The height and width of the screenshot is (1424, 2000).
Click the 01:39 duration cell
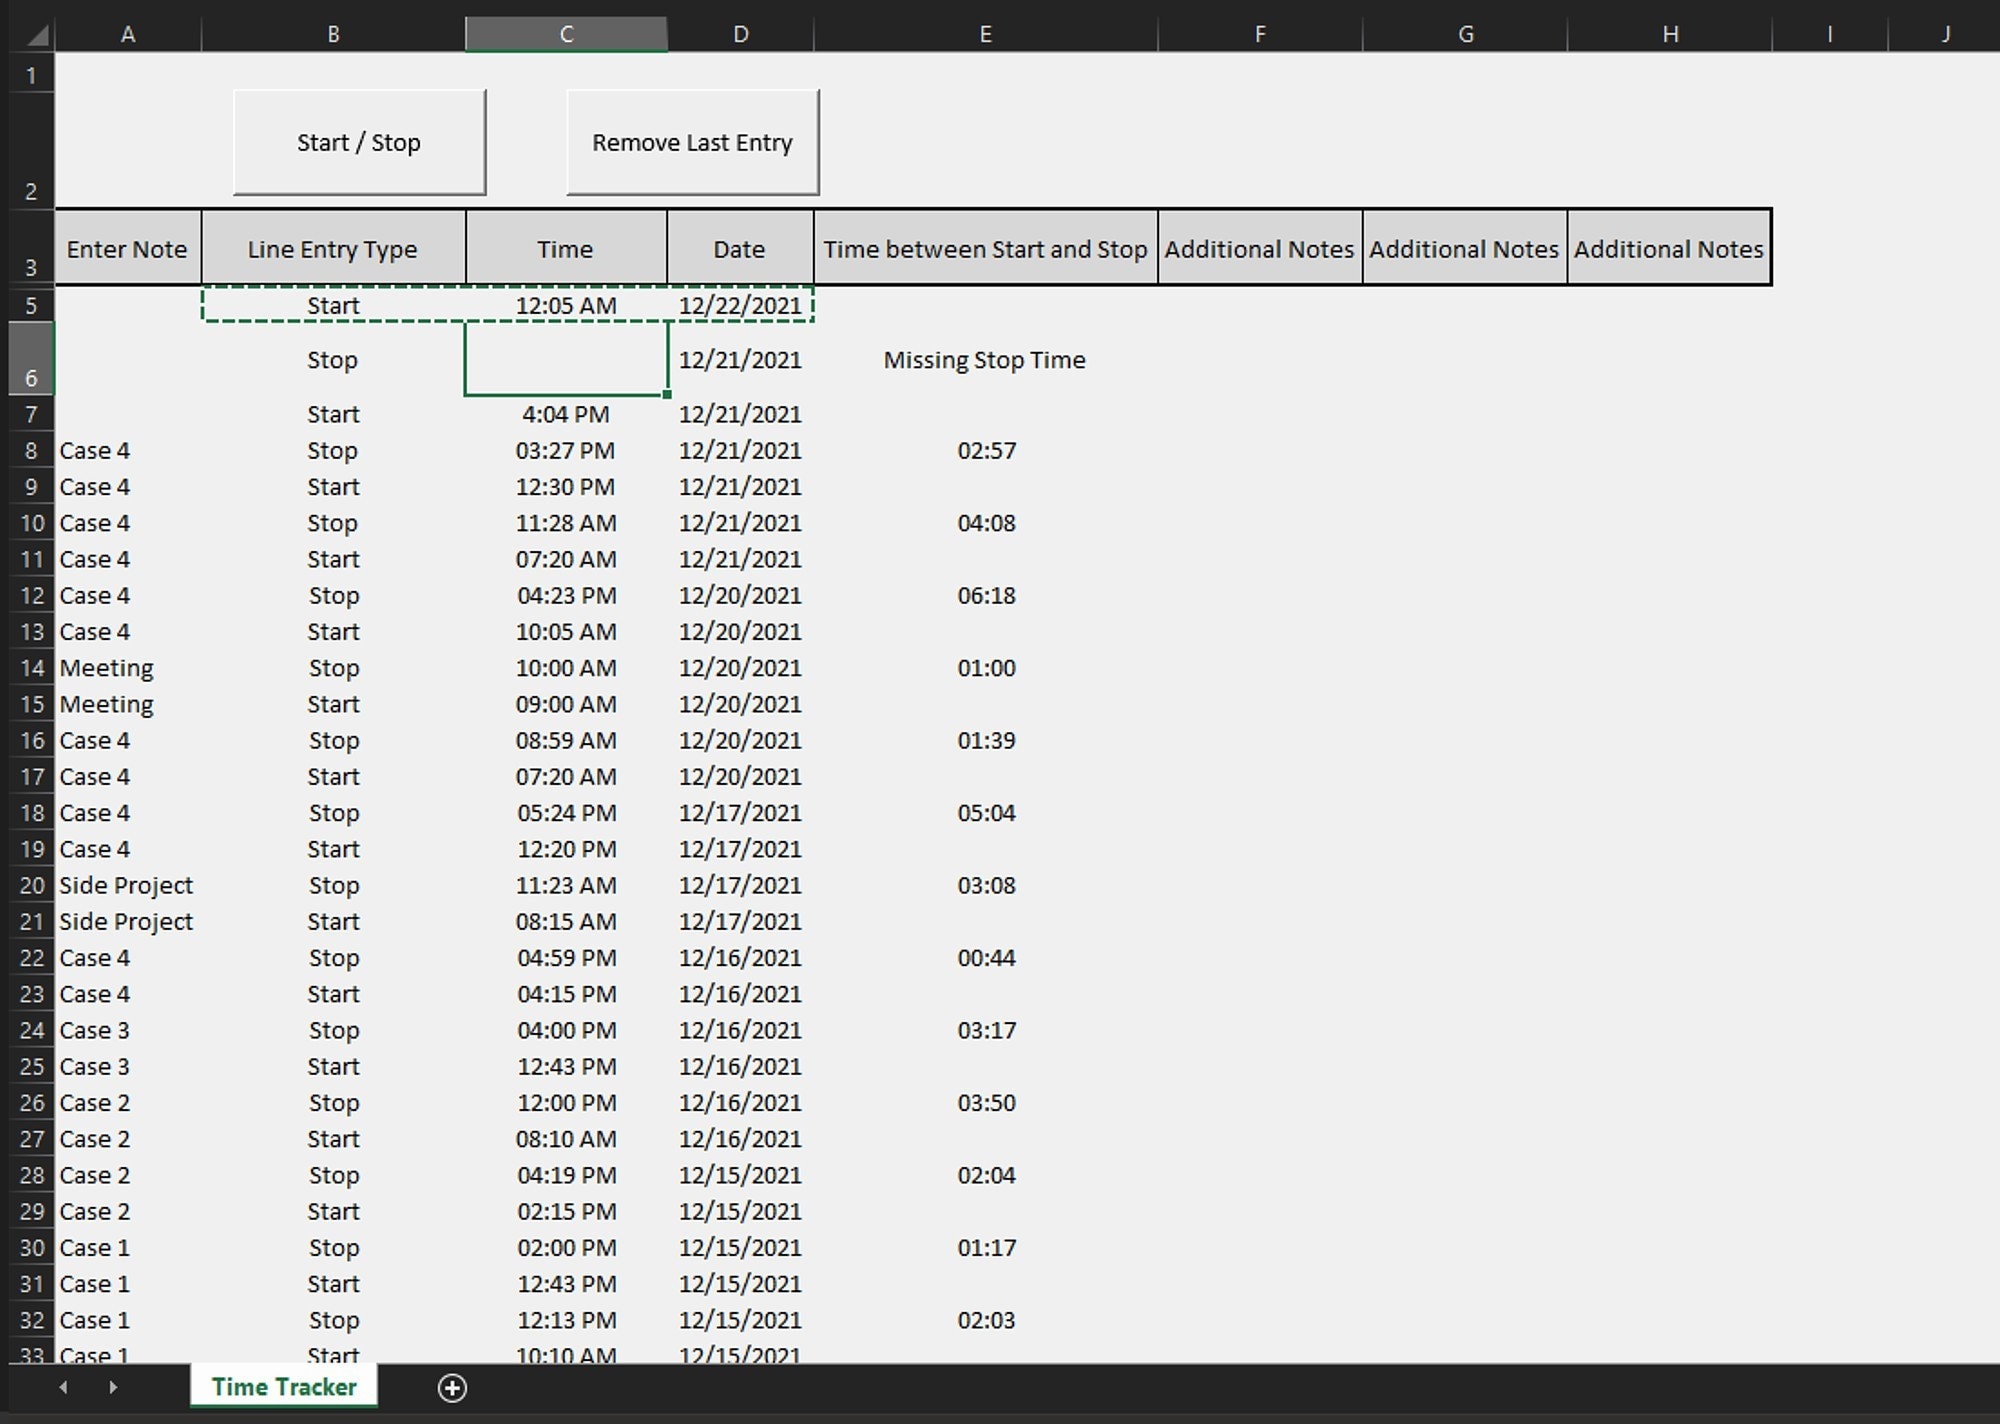point(986,740)
